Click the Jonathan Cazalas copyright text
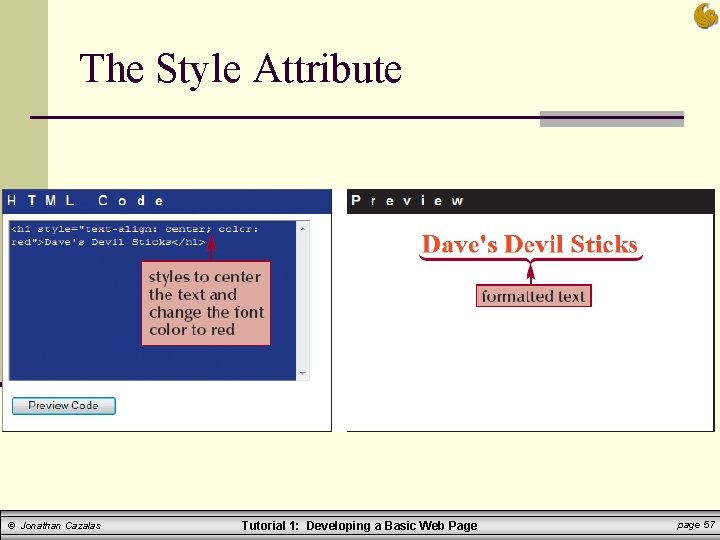 tap(55, 526)
